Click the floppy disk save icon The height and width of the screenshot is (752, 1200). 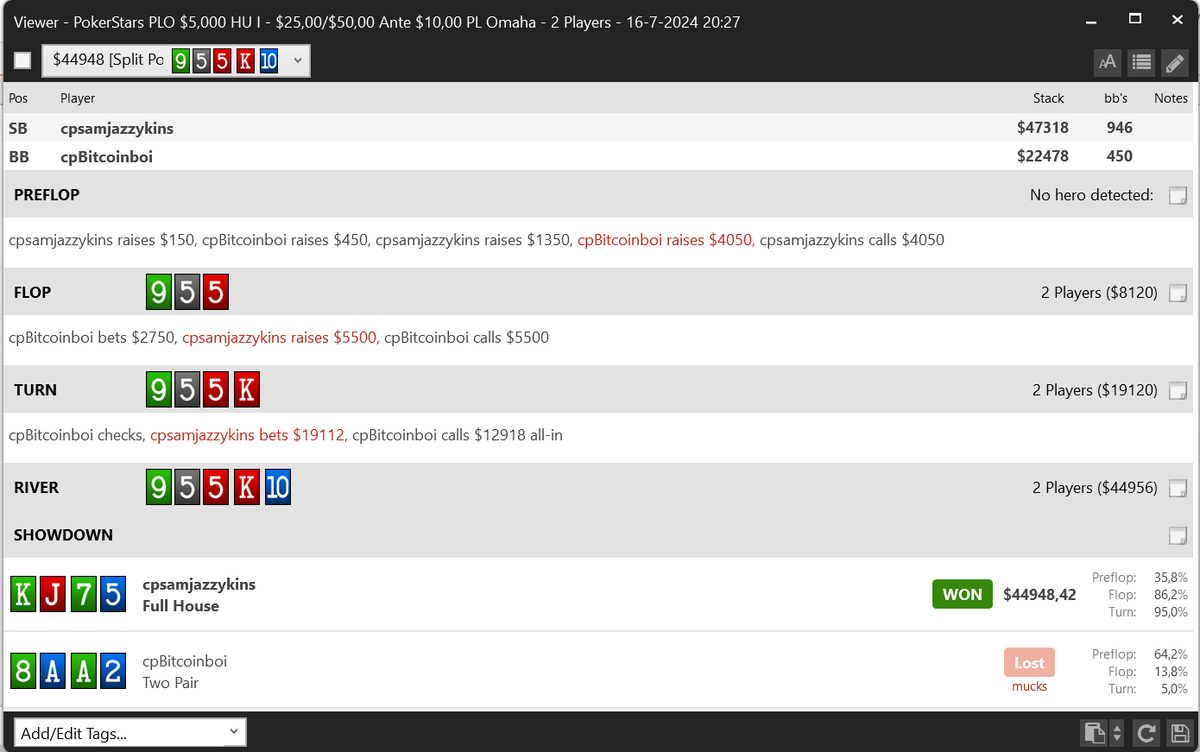[1178, 732]
